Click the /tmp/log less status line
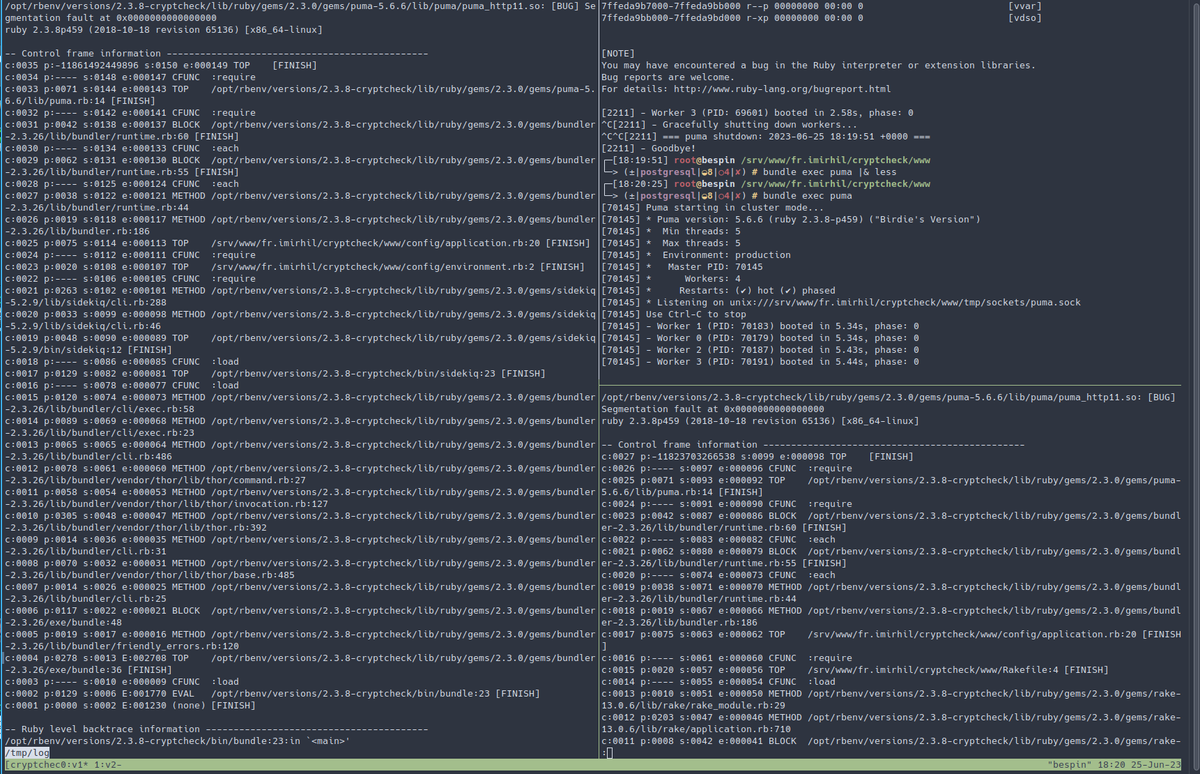The height and width of the screenshot is (774, 1200). tap(26, 752)
